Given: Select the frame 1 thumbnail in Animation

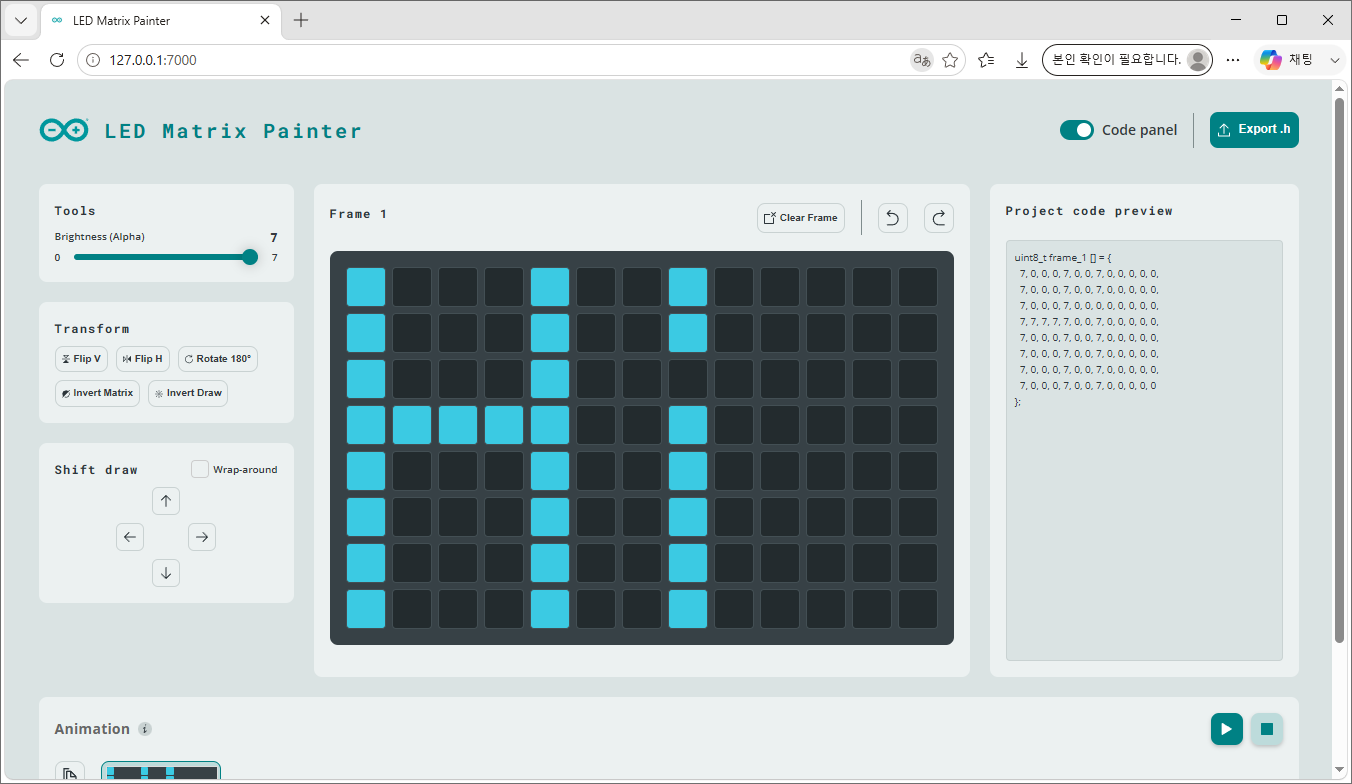Looking at the screenshot, I should point(161,772).
